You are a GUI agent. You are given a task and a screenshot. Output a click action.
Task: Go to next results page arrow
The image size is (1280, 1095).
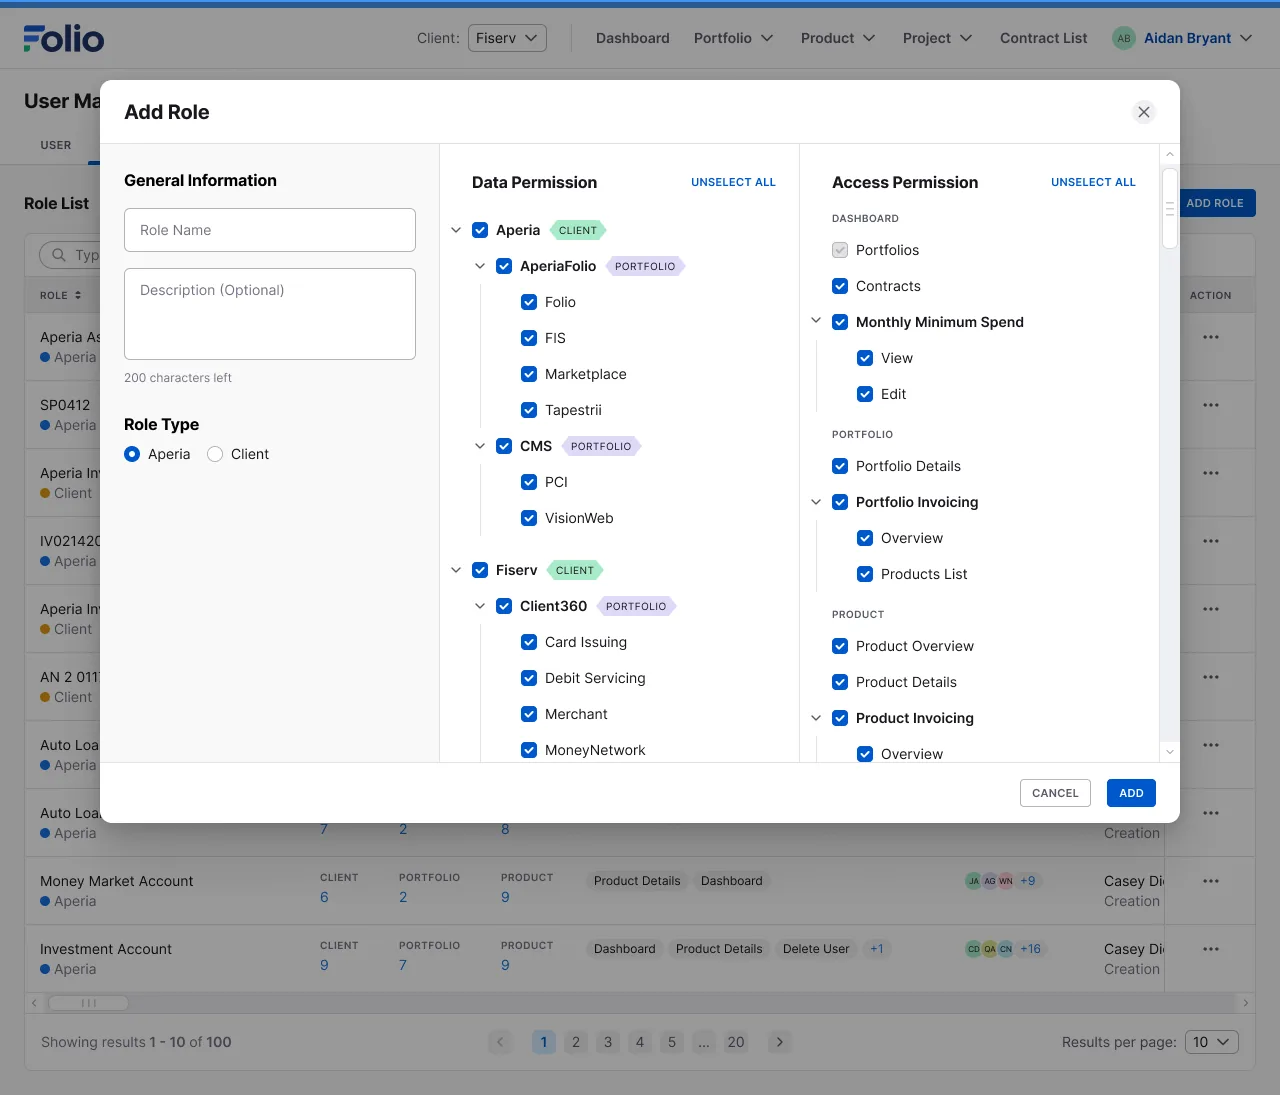[780, 1042]
